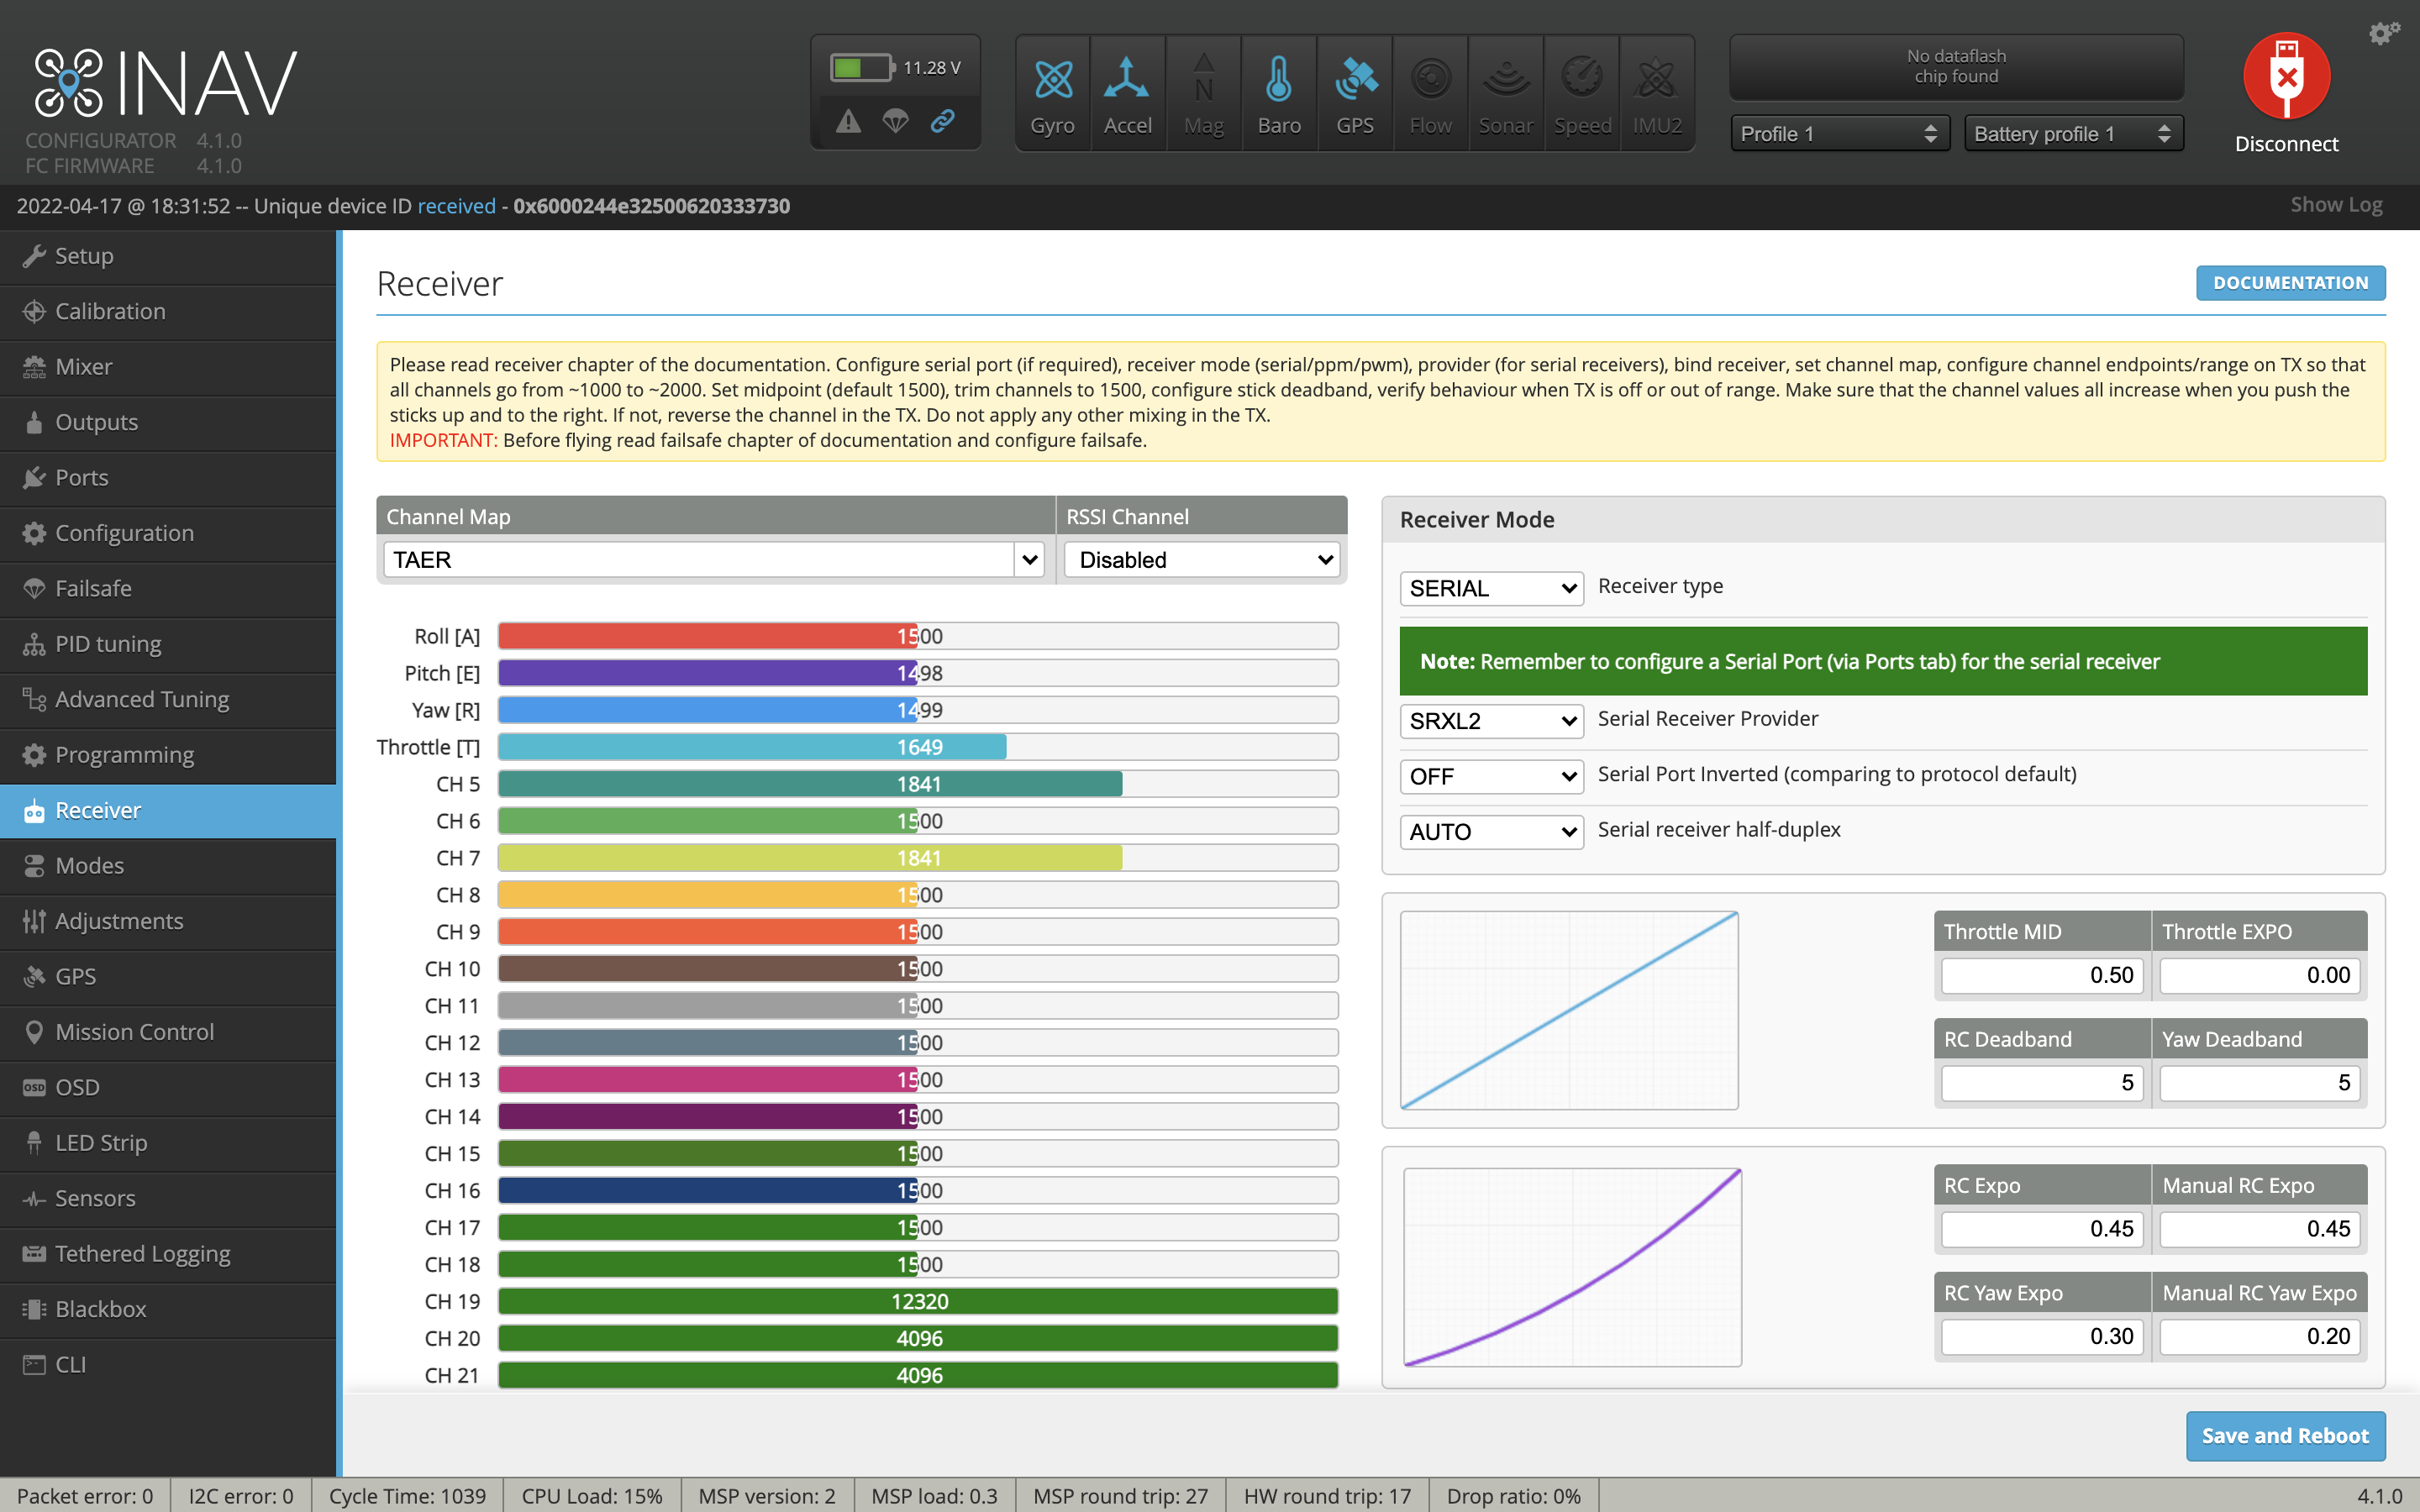Image resolution: width=2420 pixels, height=1512 pixels.
Task: Click the Throttle MID input field
Action: point(2041,975)
